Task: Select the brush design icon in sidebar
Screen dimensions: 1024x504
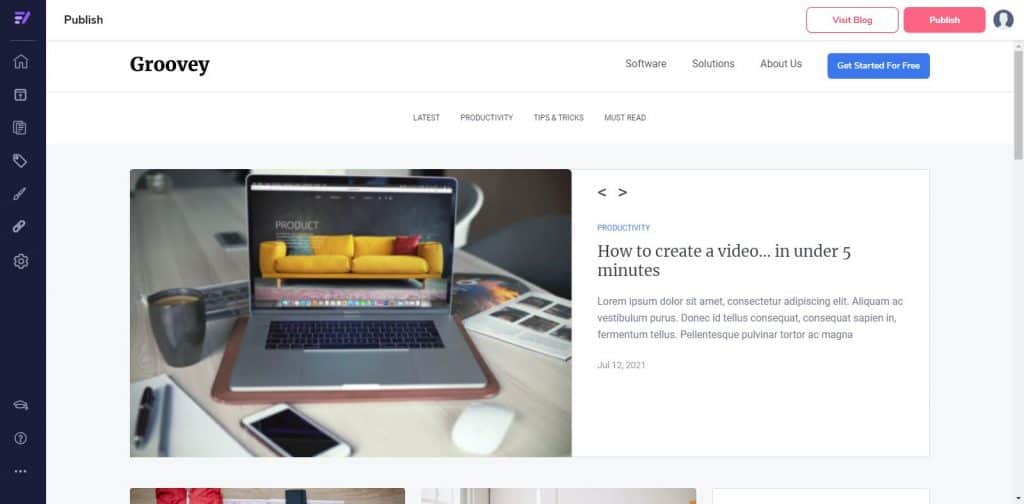Action: point(21,194)
